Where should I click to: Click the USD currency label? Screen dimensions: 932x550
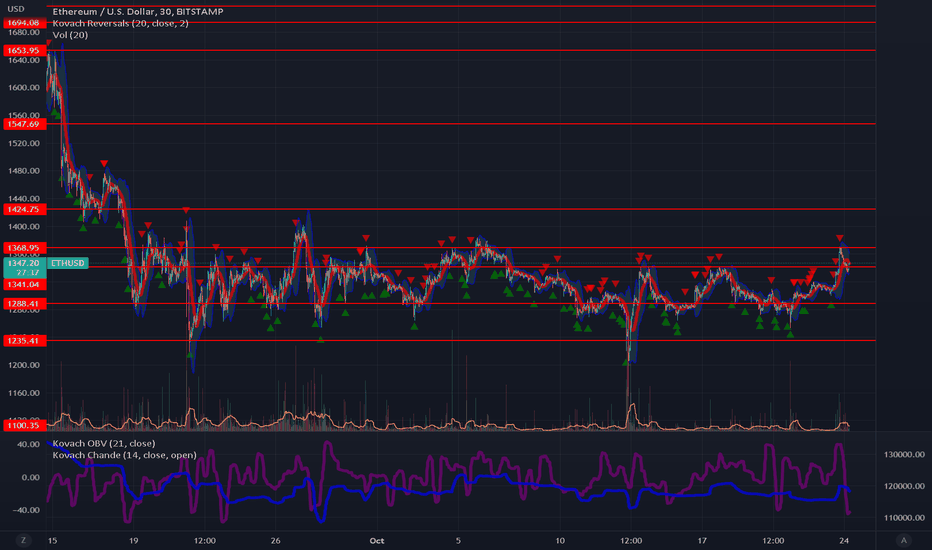point(16,9)
